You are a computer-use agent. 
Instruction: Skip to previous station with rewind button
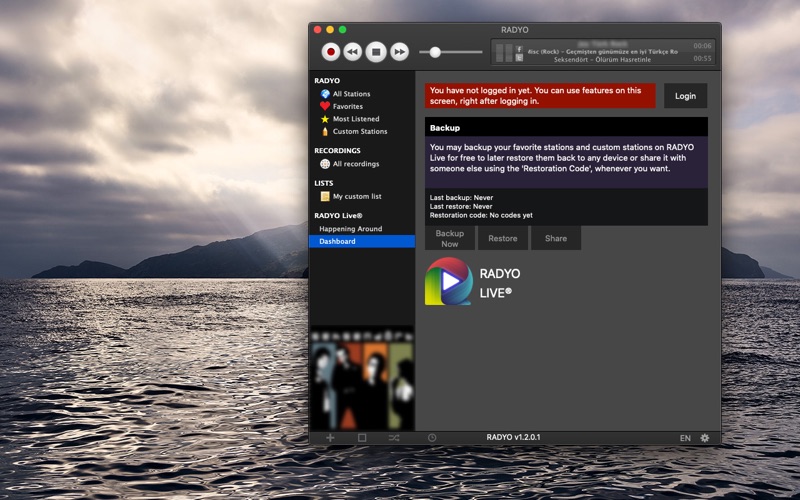coord(353,52)
